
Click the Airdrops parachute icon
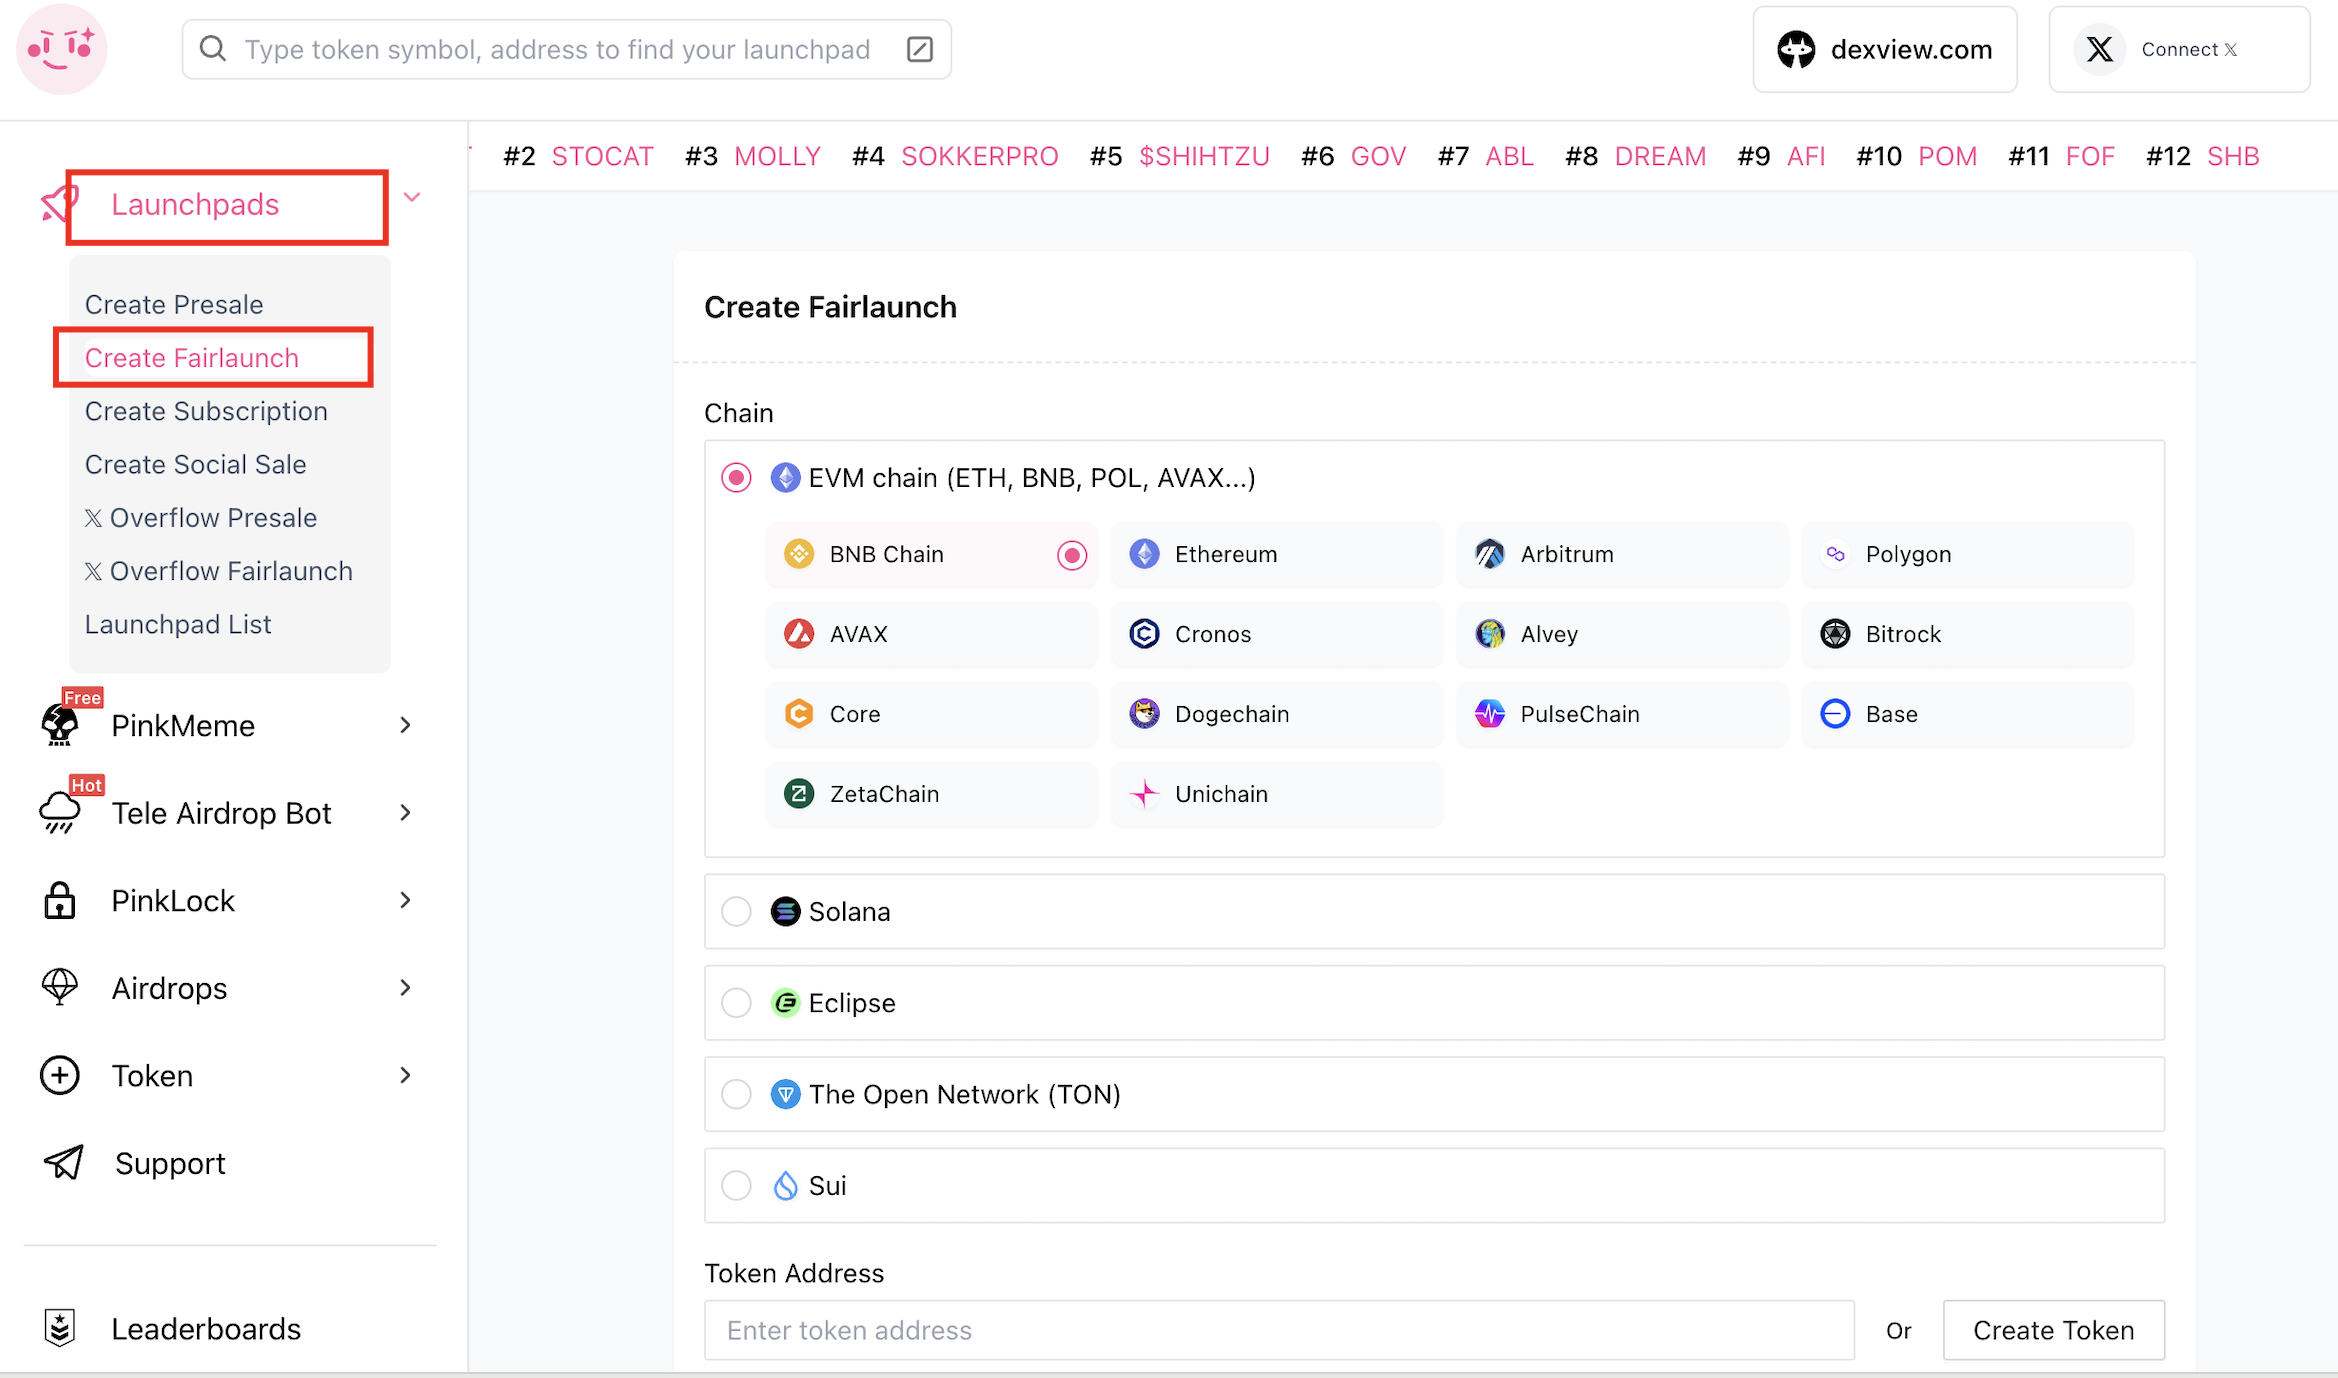click(60, 987)
